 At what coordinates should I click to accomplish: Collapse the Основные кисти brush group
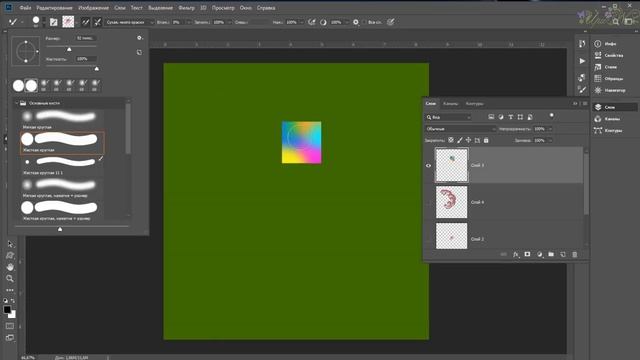click(x=17, y=103)
